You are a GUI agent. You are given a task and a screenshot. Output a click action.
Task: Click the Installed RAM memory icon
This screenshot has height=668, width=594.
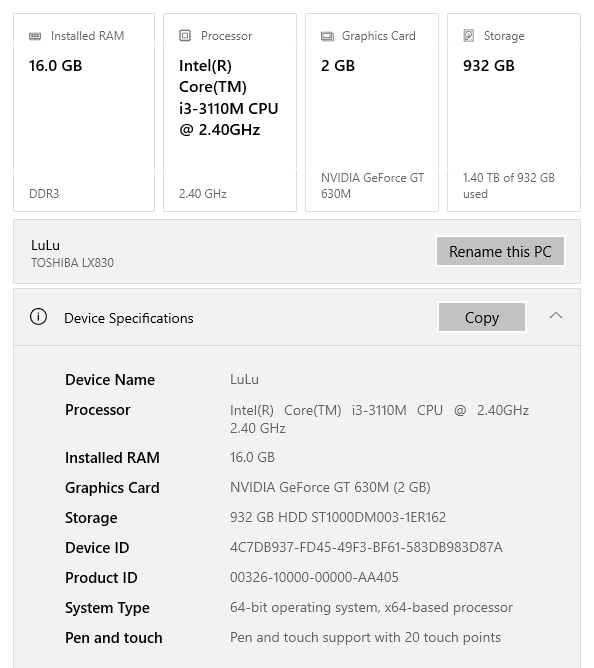(35, 36)
